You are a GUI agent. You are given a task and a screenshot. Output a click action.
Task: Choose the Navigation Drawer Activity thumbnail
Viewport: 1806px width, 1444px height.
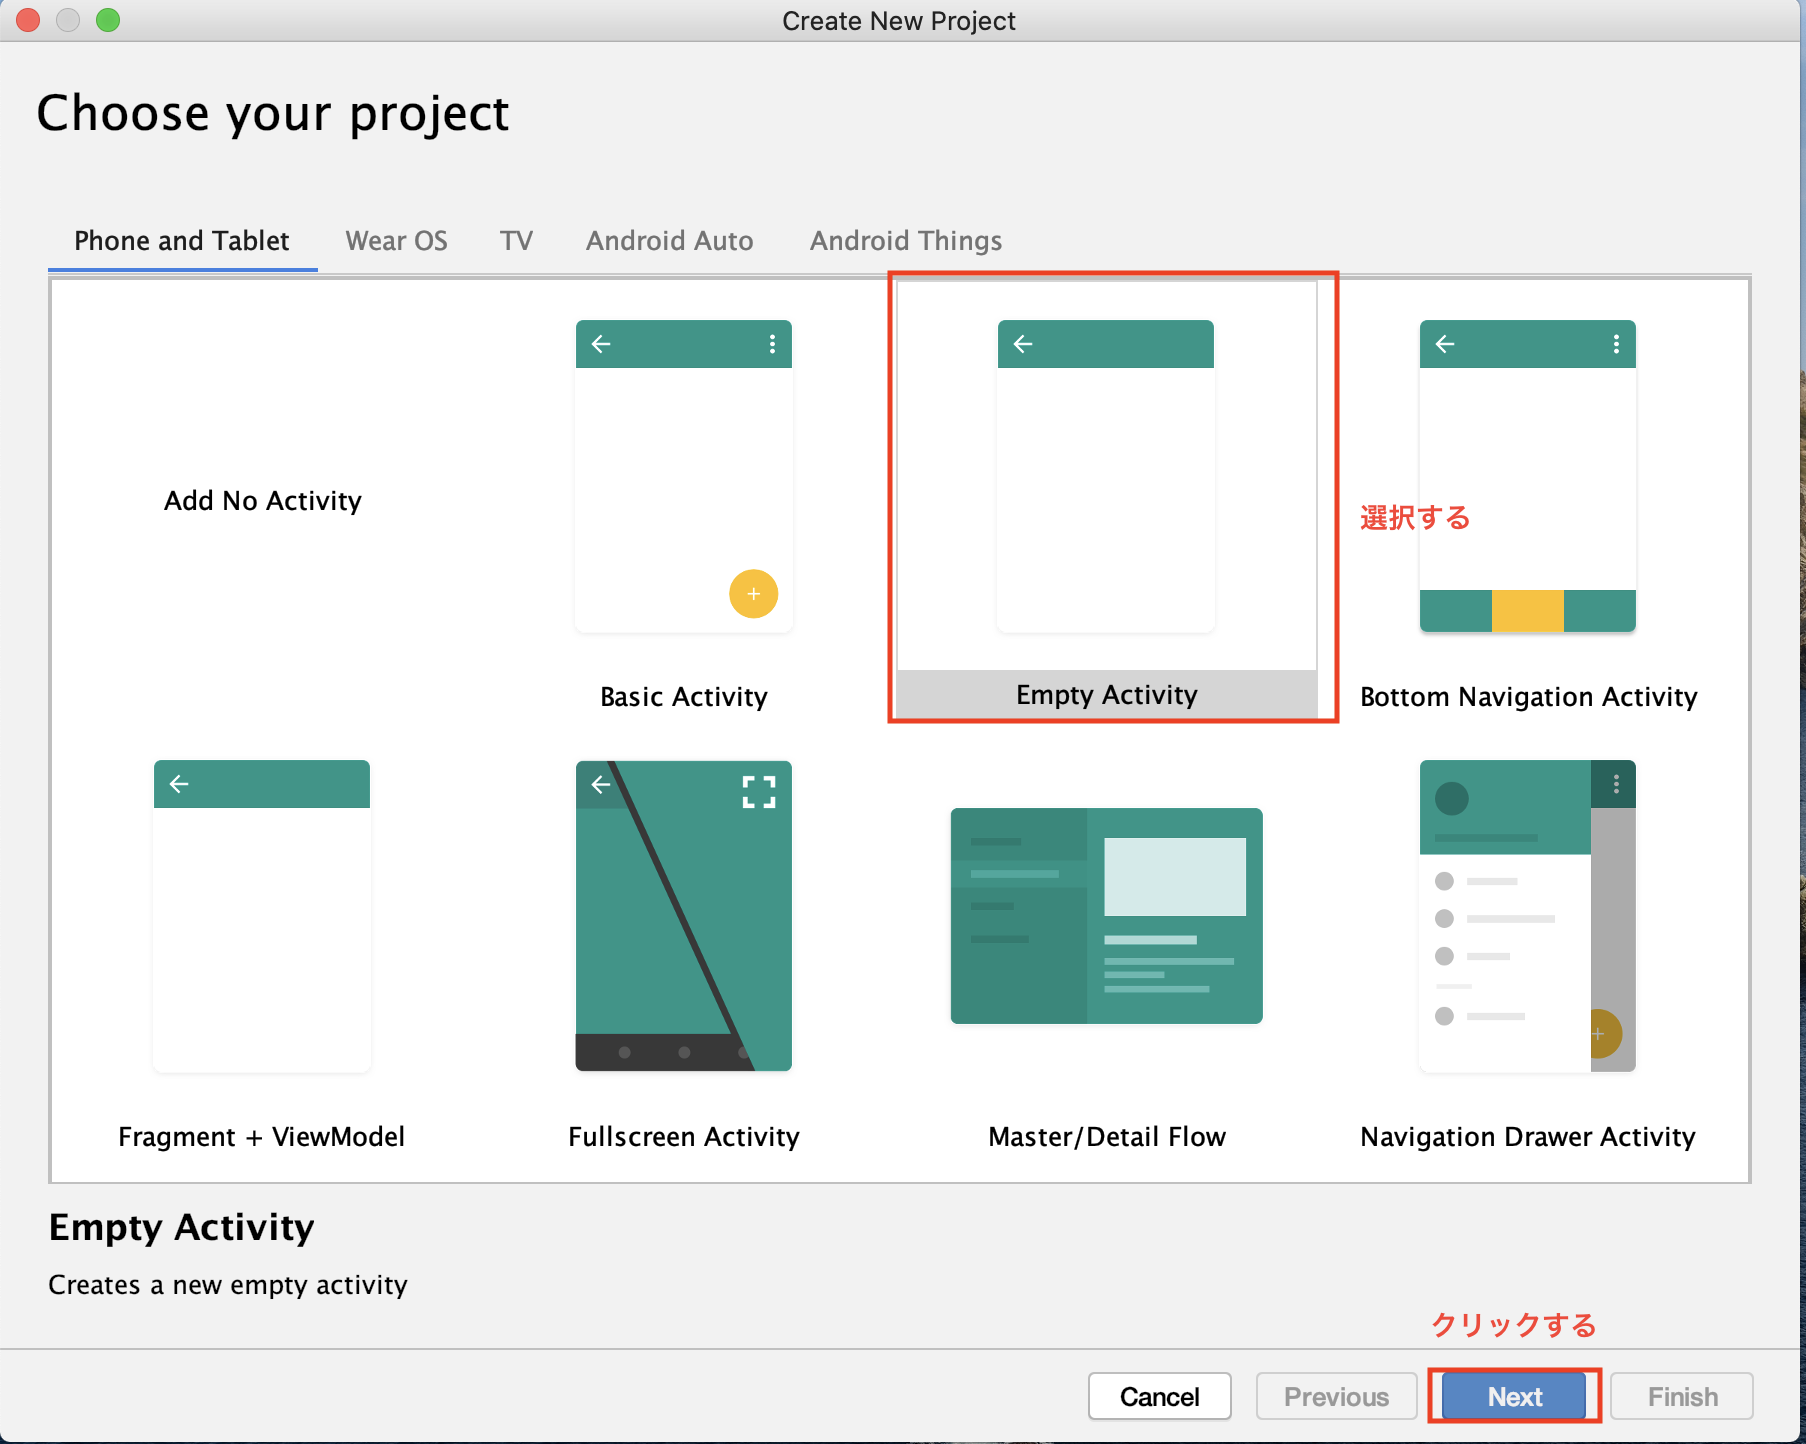tap(1528, 916)
